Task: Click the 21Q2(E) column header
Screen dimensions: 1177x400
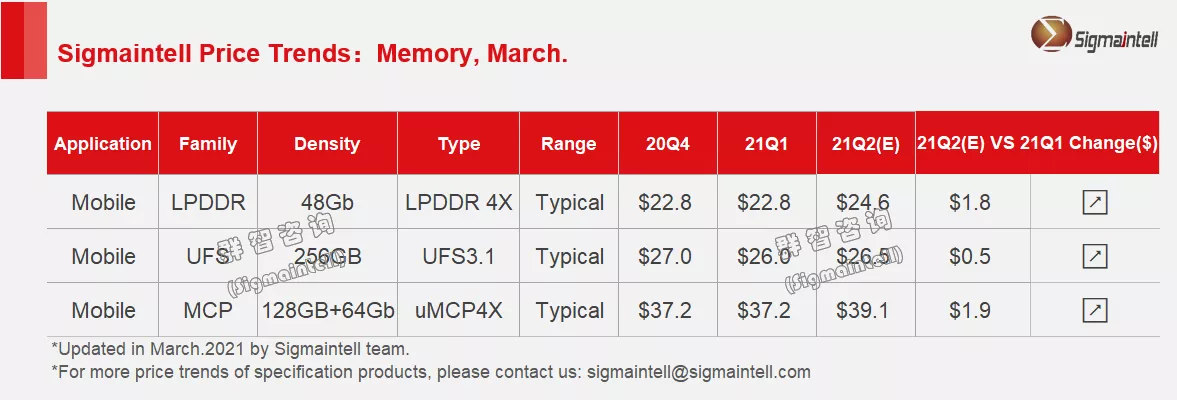Action: tap(866, 144)
